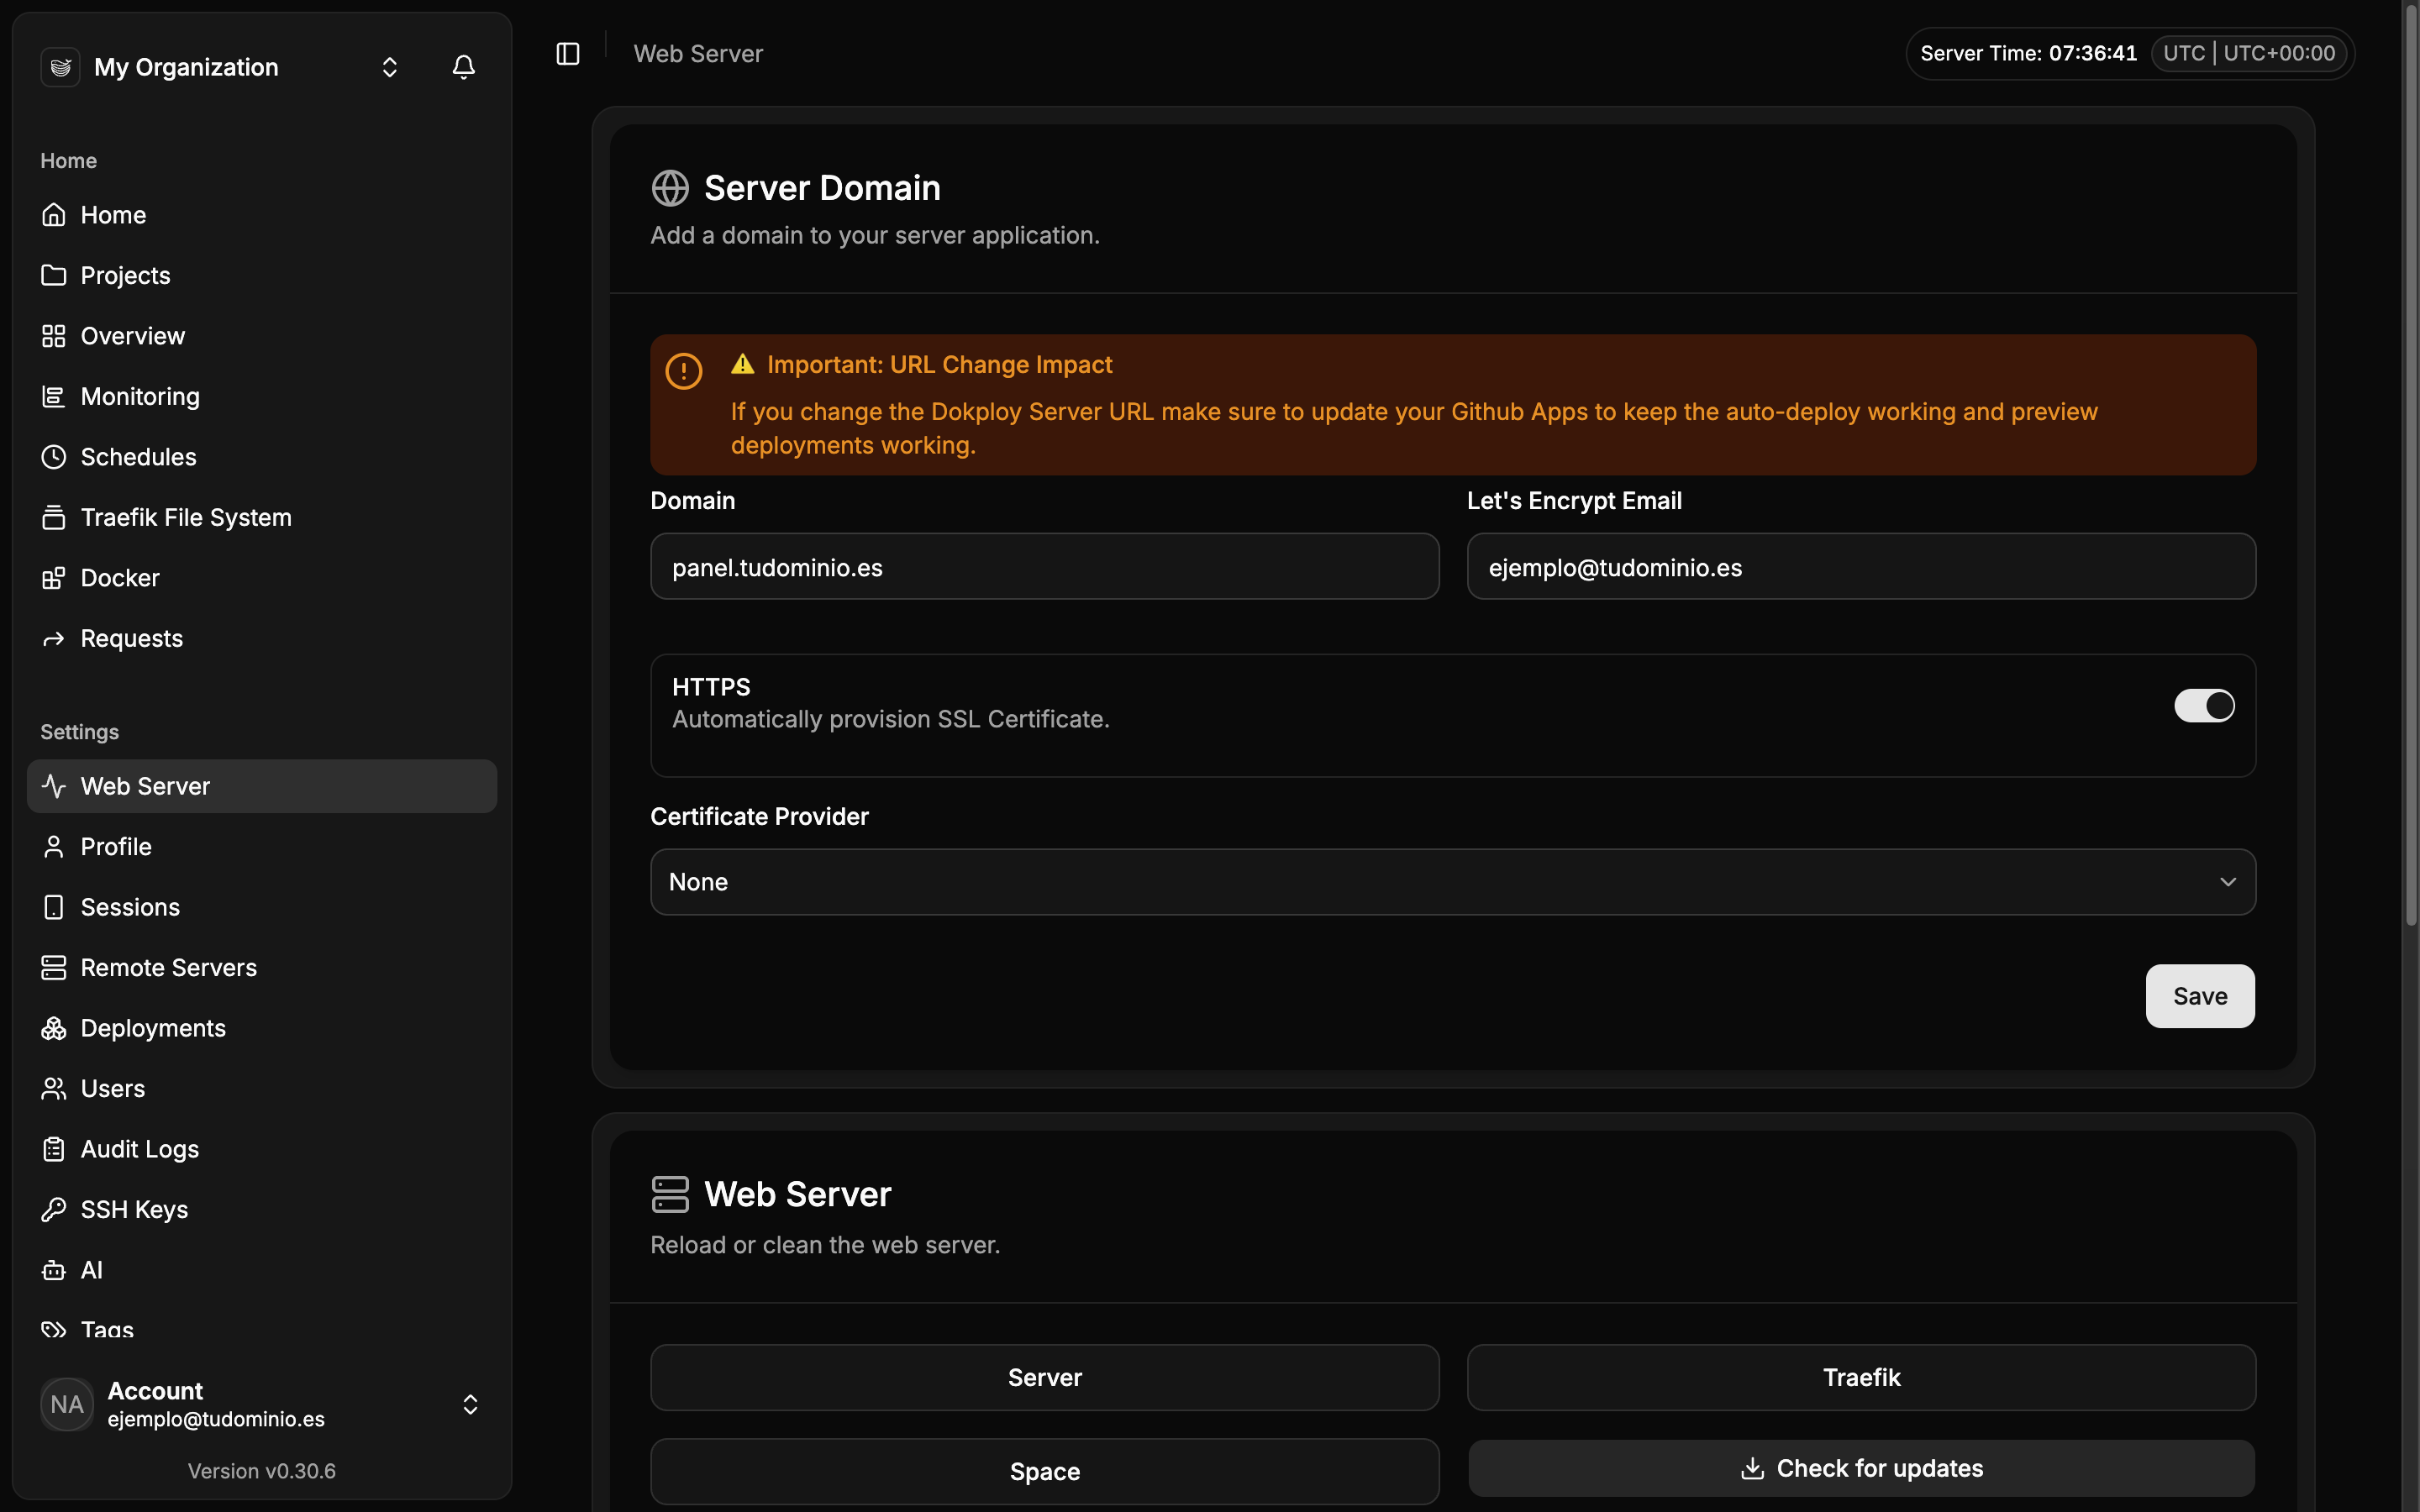This screenshot has width=2420, height=1512.
Task: Click ejemplo@tudominio.es account email text
Action: pos(216,1419)
